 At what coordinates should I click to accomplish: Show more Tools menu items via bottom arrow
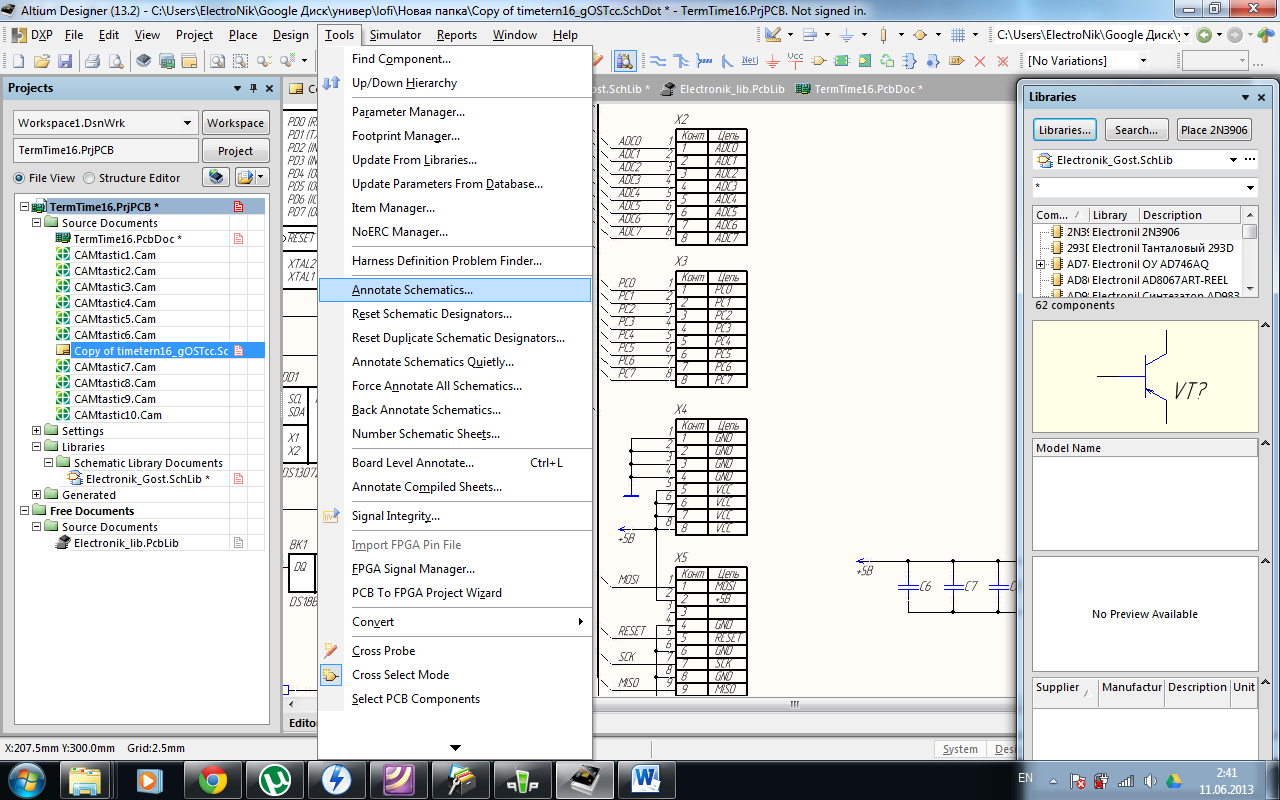455,747
